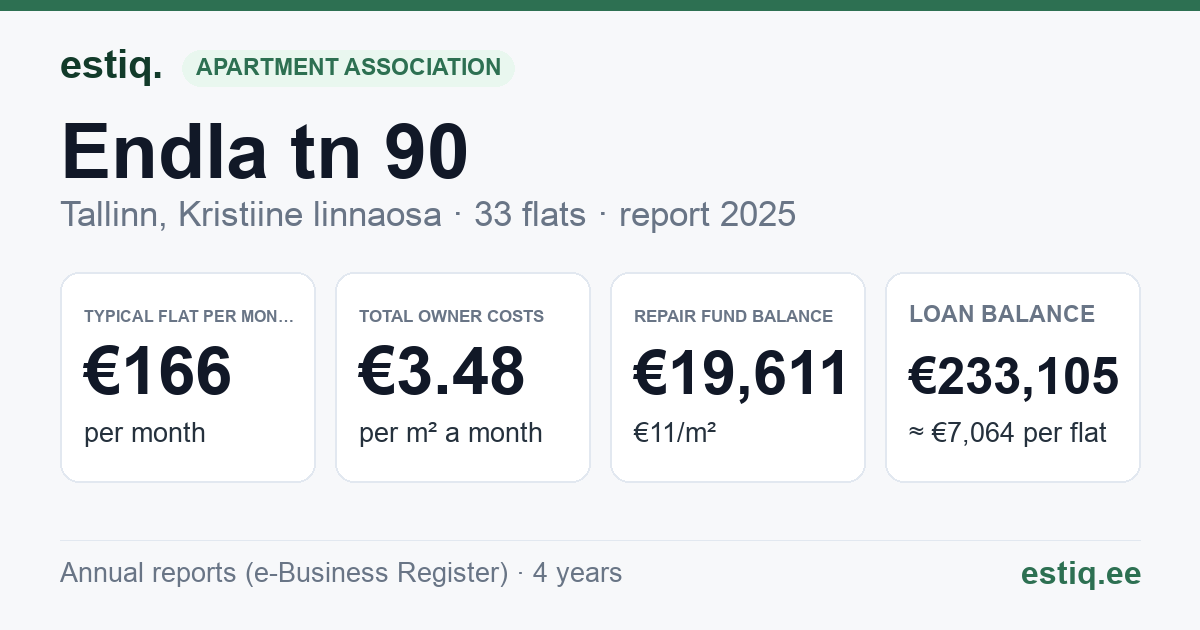The image size is (1200, 630).
Task: Click the 'per m² a month' caption
Action: coord(451,433)
